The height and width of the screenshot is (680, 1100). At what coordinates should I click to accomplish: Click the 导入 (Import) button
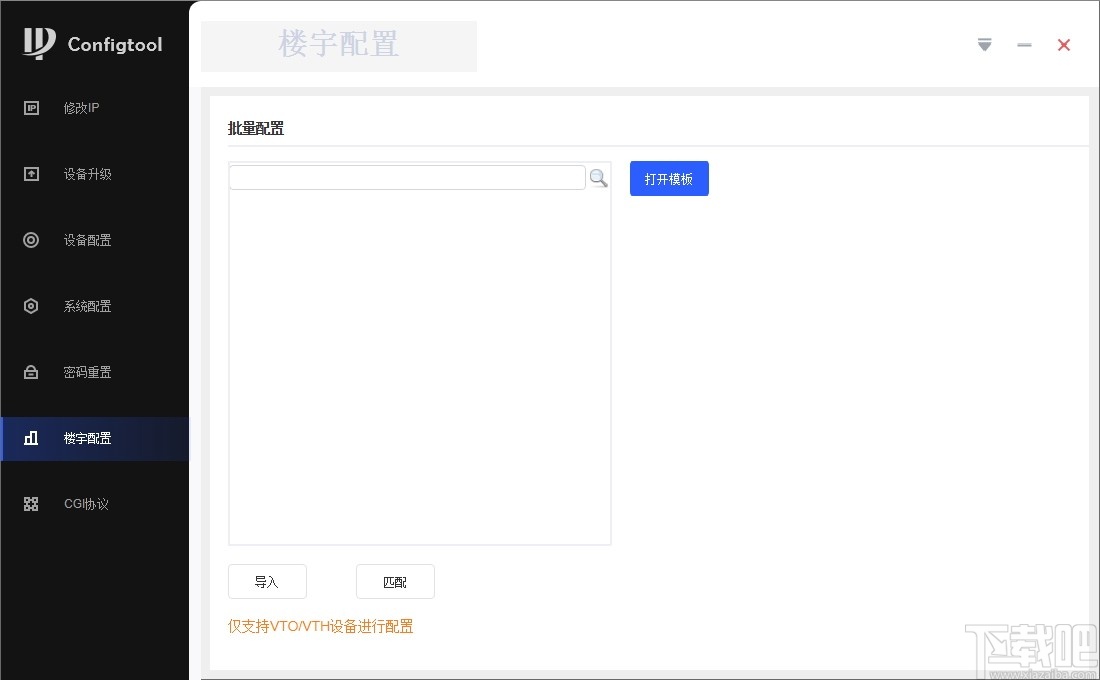click(267, 581)
